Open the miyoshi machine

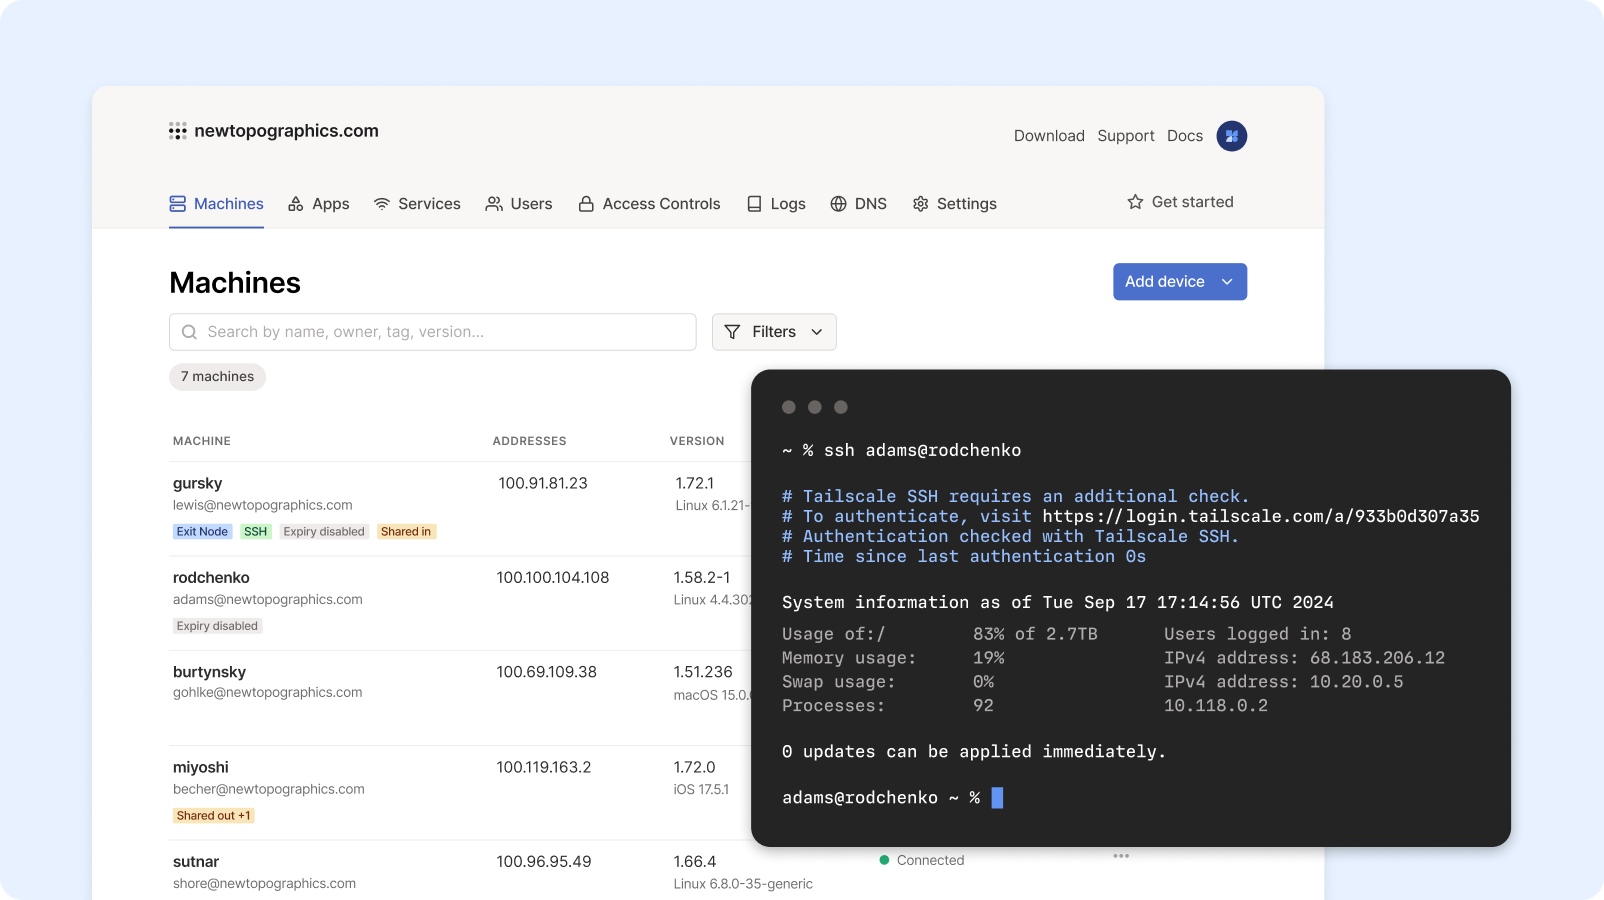pyautogui.click(x=201, y=767)
